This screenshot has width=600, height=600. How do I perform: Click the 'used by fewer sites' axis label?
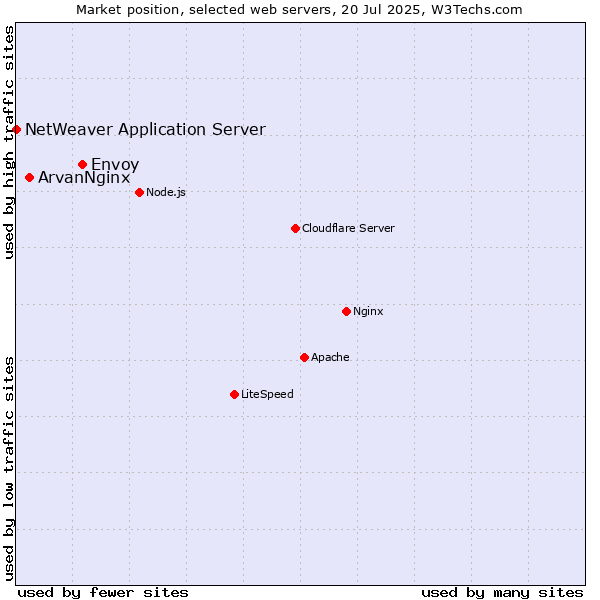click(103, 593)
